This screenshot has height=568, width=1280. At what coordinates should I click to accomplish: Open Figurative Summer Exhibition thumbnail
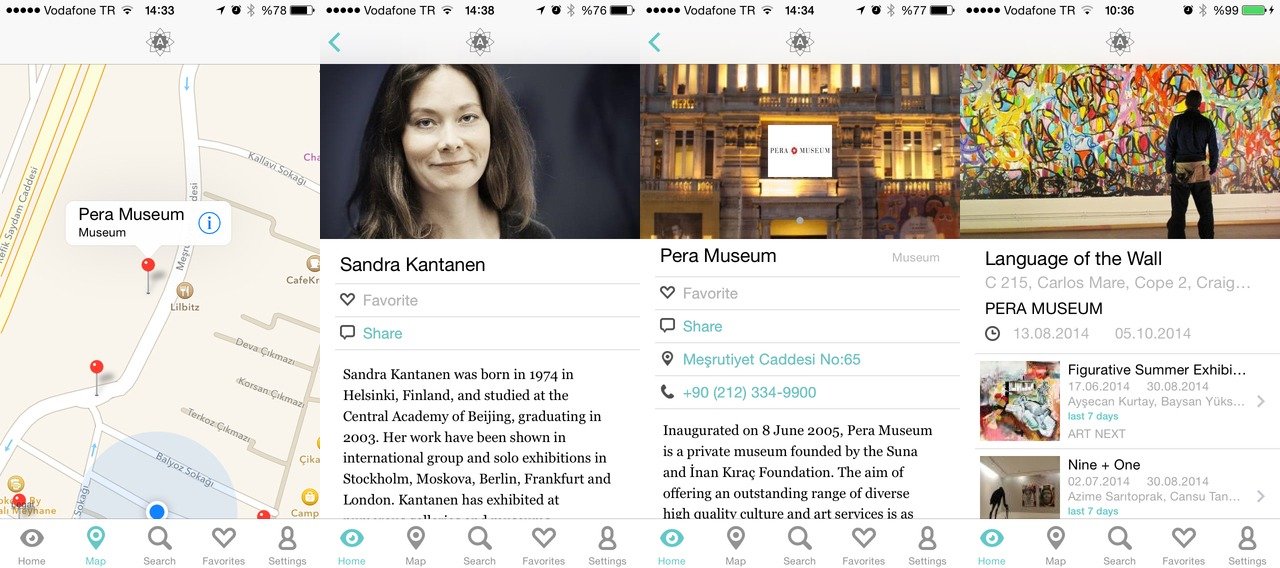click(1020, 401)
